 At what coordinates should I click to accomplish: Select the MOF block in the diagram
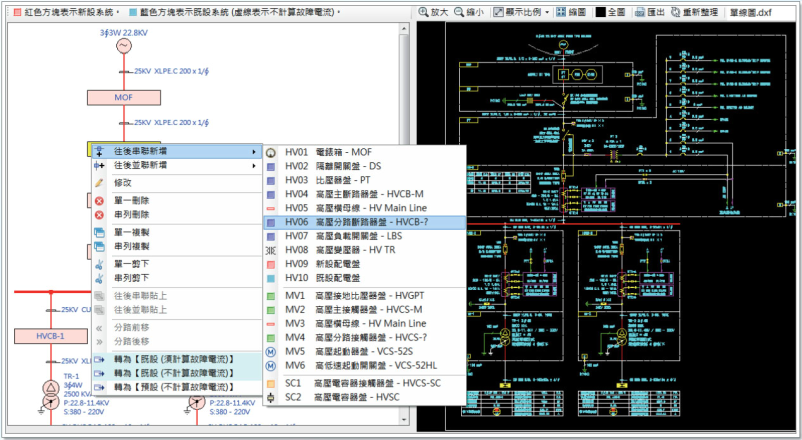pyautogui.click(x=124, y=97)
